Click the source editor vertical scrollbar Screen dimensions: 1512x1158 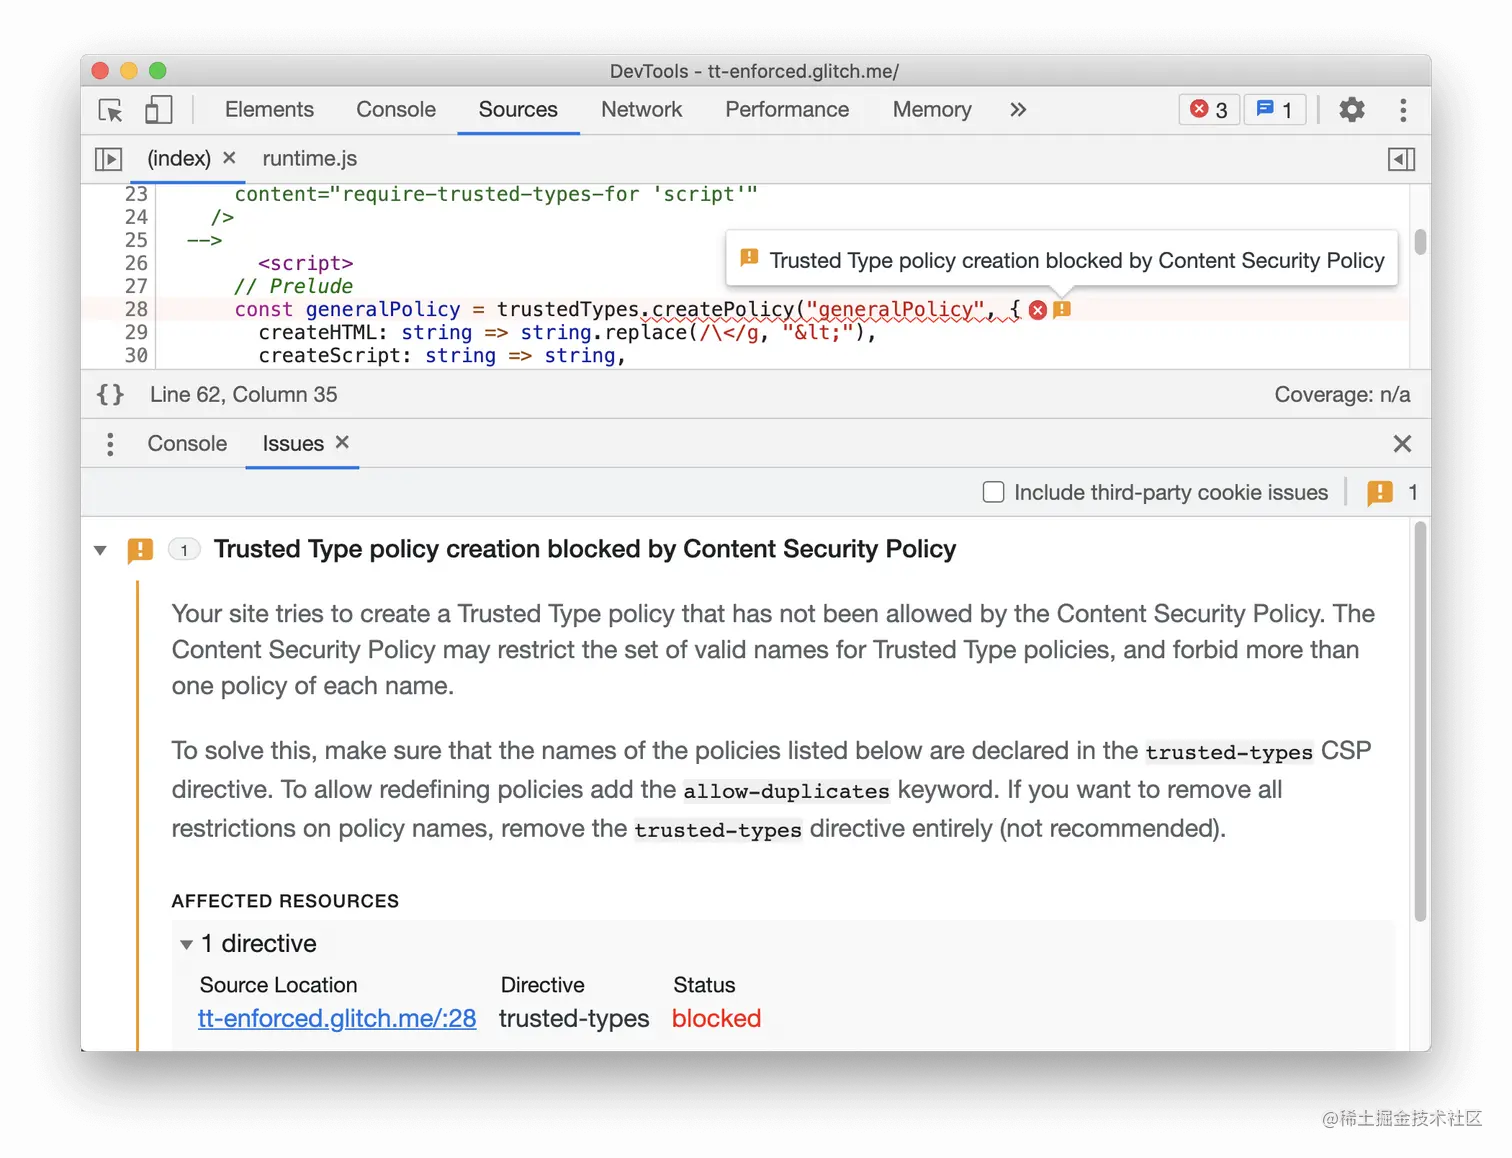click(x=1420, y=243)
